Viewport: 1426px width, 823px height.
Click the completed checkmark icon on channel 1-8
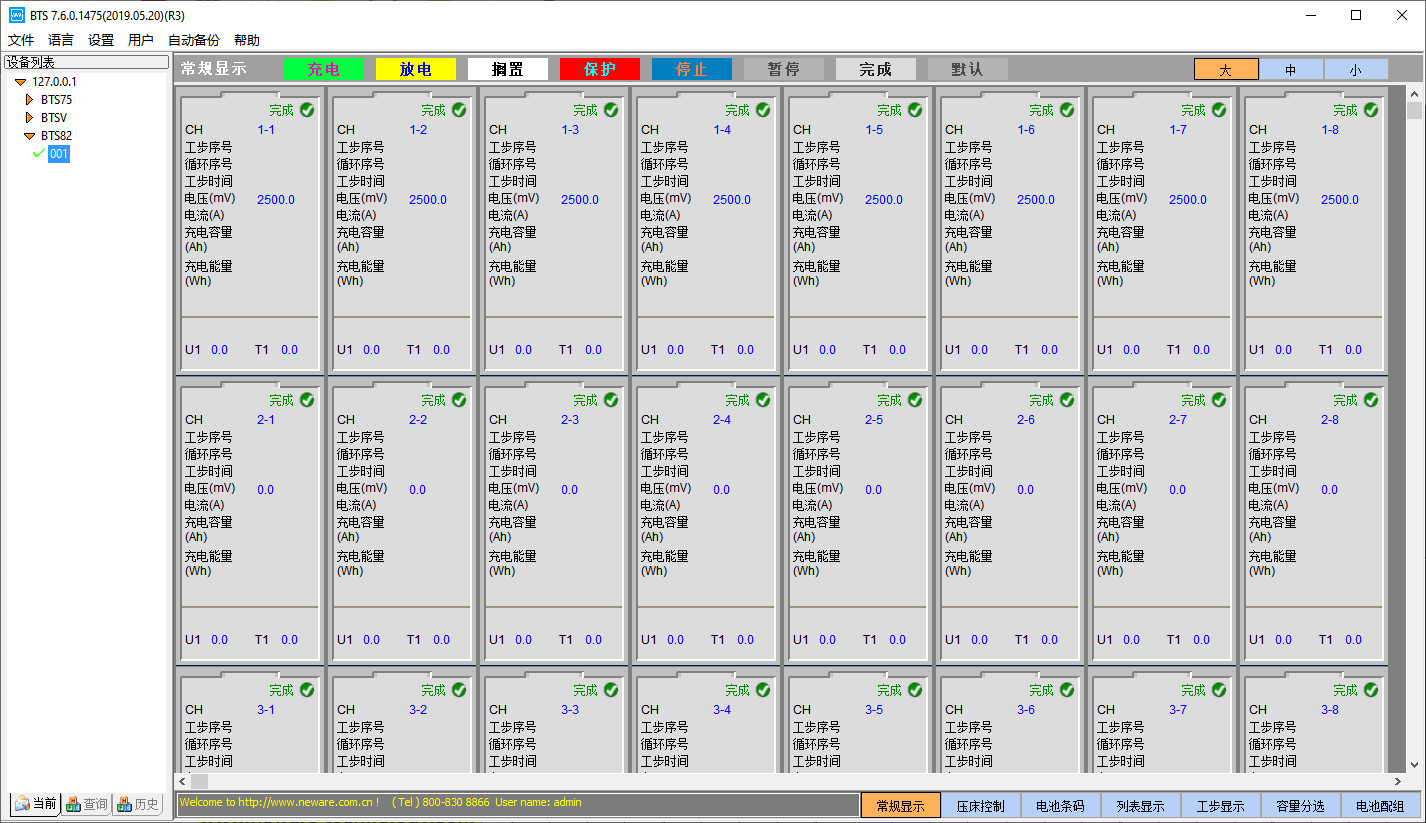click(x=1371, y=110)
